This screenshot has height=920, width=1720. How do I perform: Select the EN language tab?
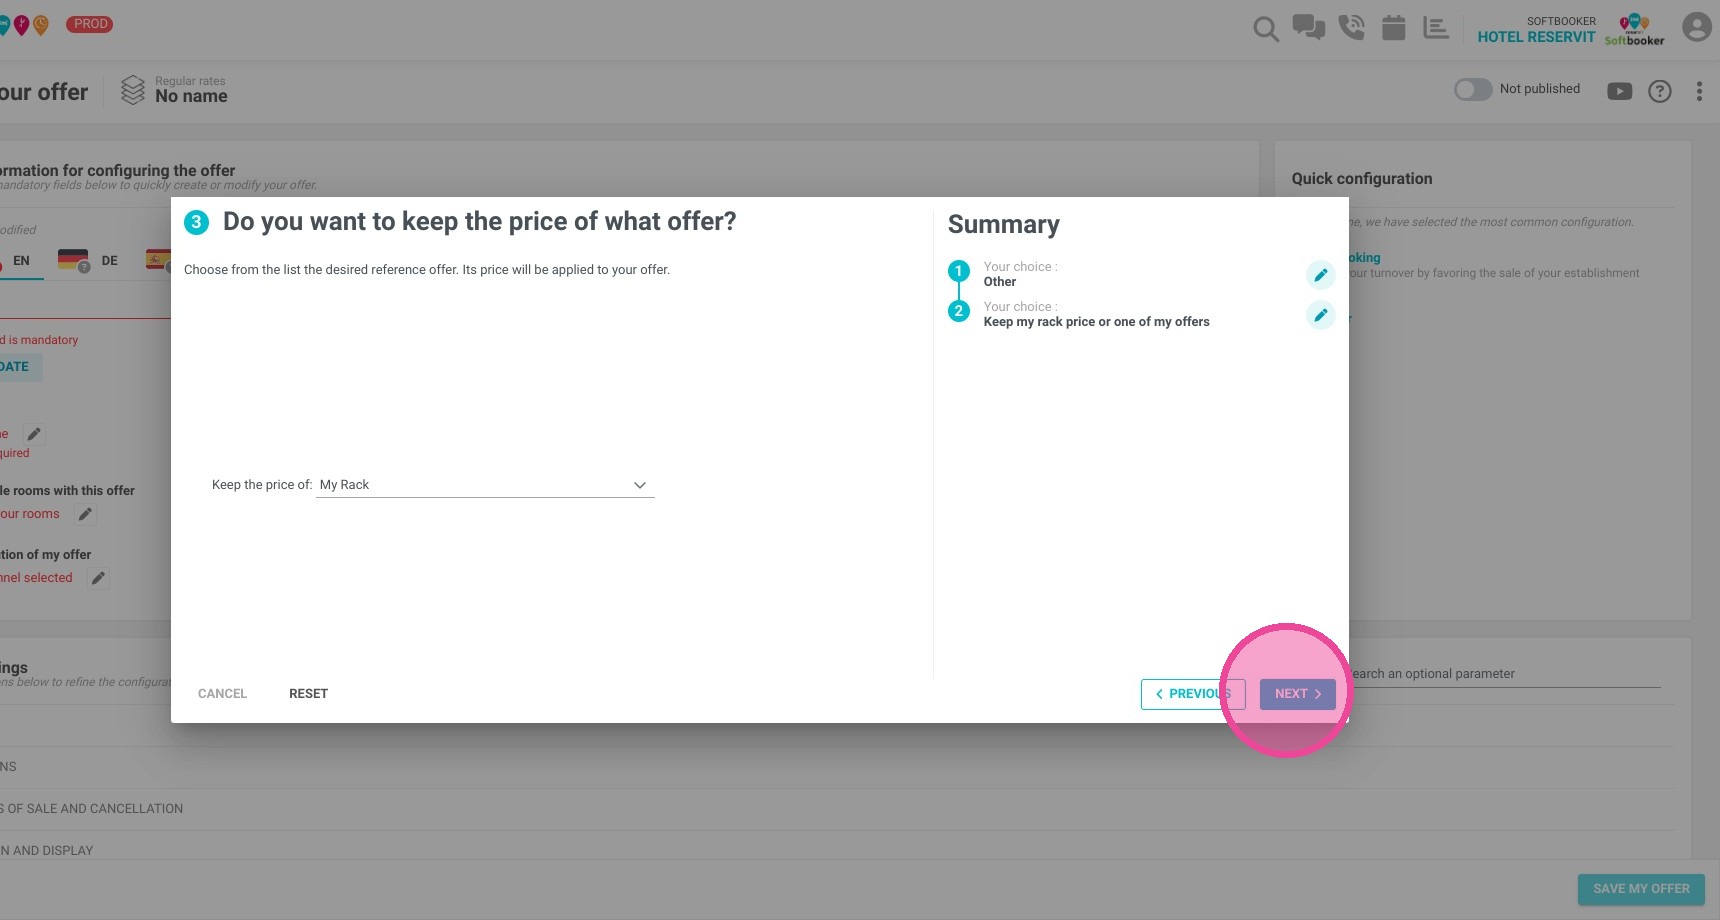(x=21, y=261)
